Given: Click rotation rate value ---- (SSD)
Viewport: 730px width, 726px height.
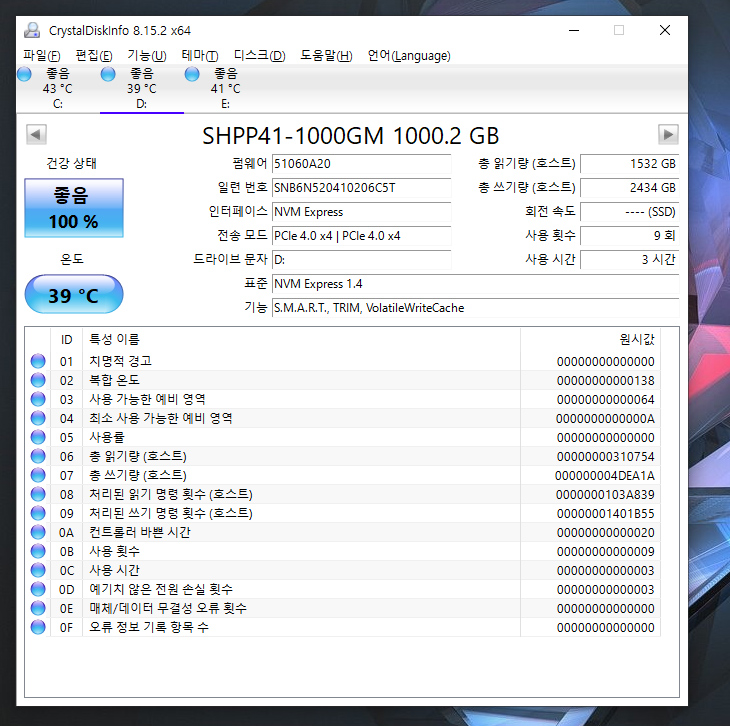Looking at the screenshot, I should [629, 212].
